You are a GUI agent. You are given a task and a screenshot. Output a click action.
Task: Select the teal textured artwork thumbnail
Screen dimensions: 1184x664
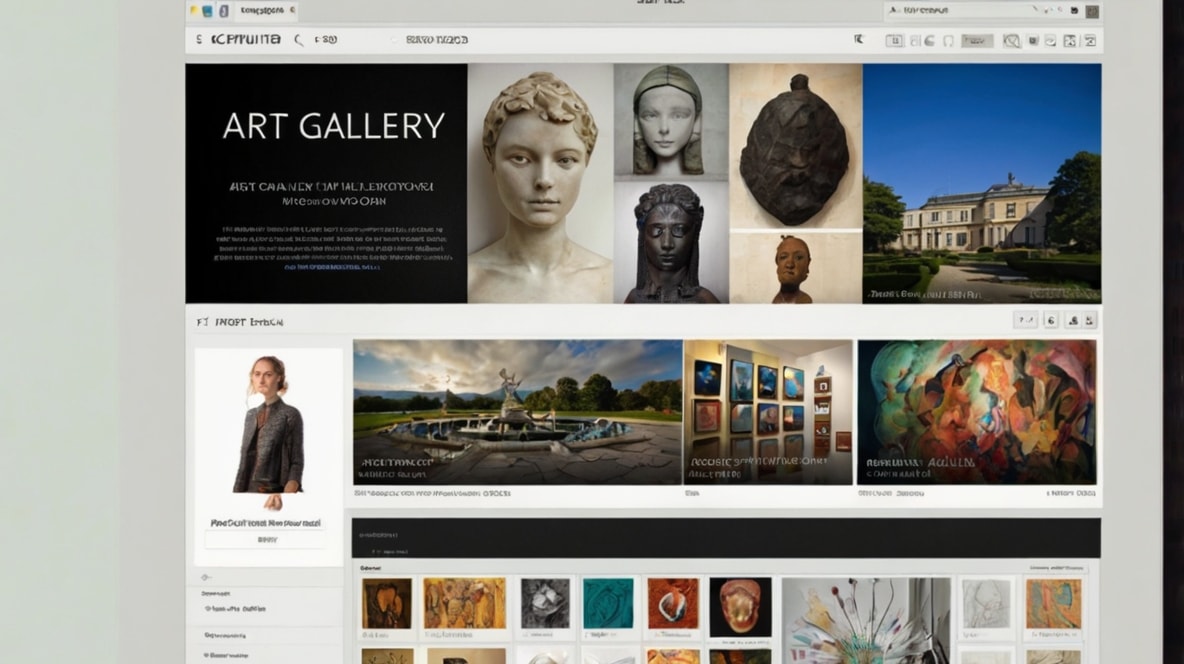pos(608,604)
